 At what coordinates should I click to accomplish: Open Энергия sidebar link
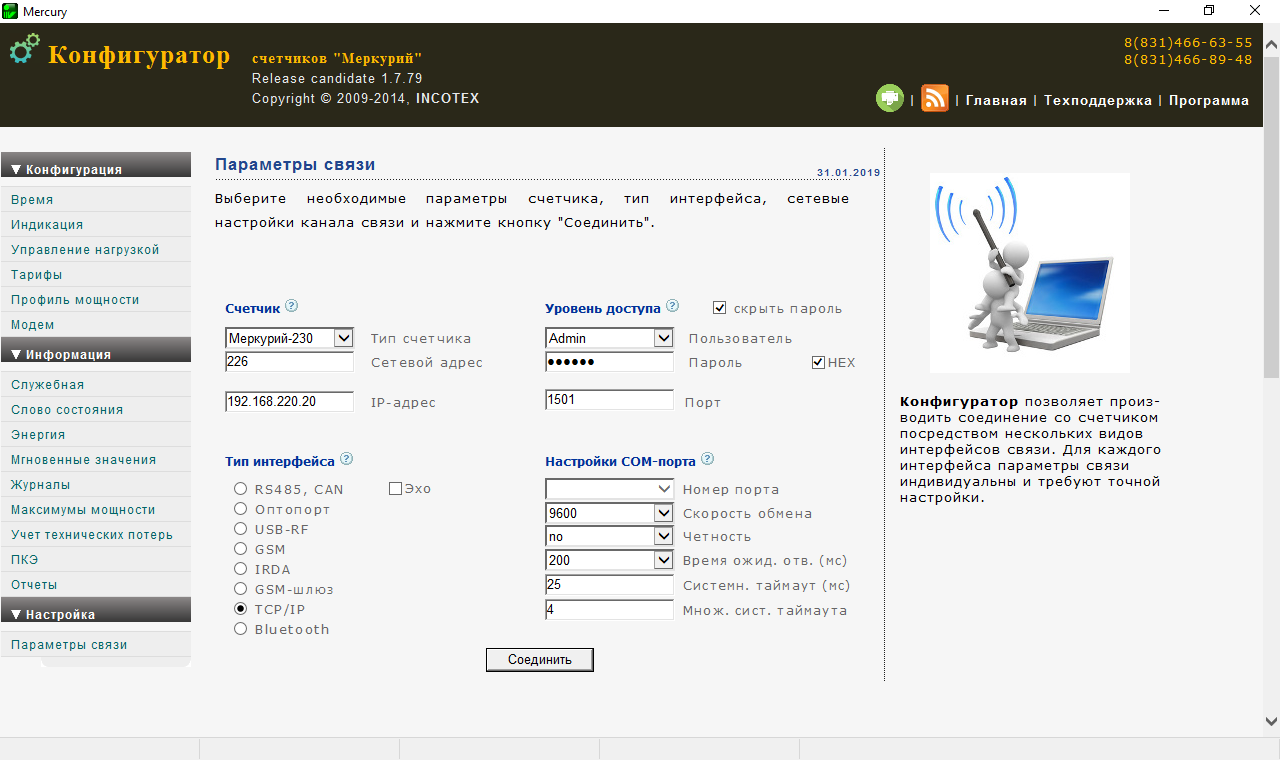(38, 435)
